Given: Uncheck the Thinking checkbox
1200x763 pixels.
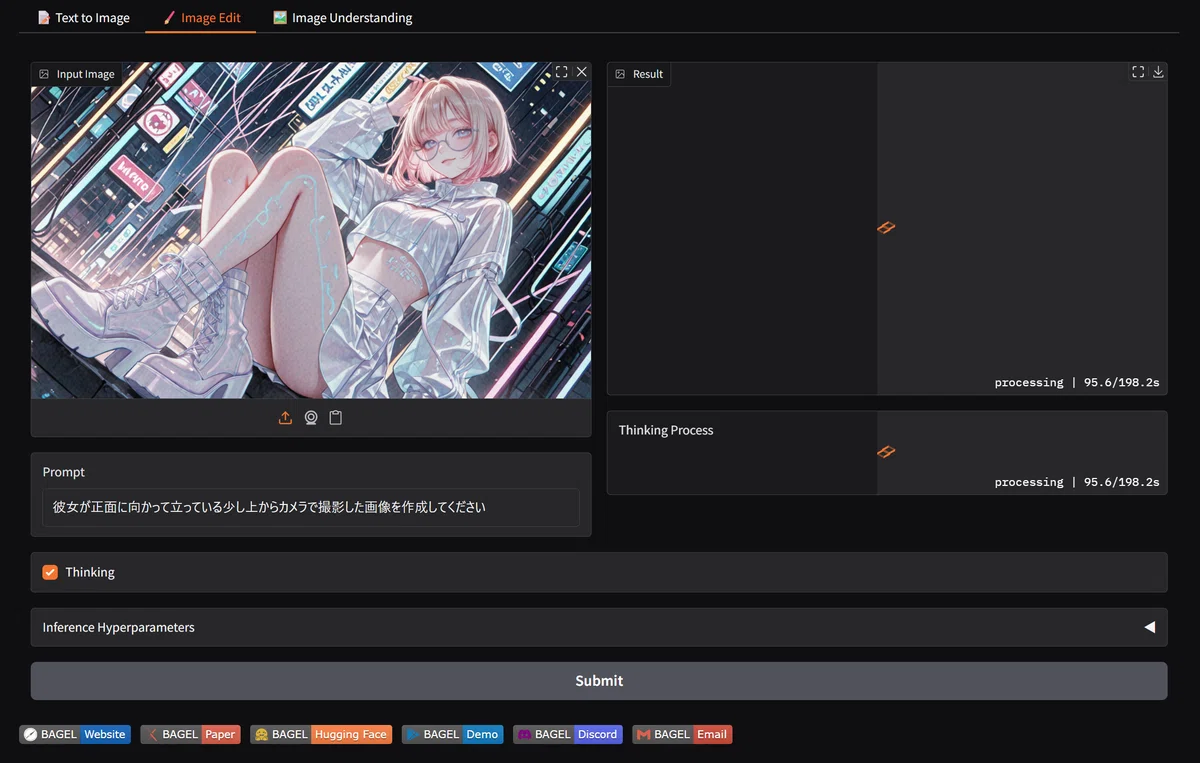Looking at the screenshot, I should pos(50,572).
